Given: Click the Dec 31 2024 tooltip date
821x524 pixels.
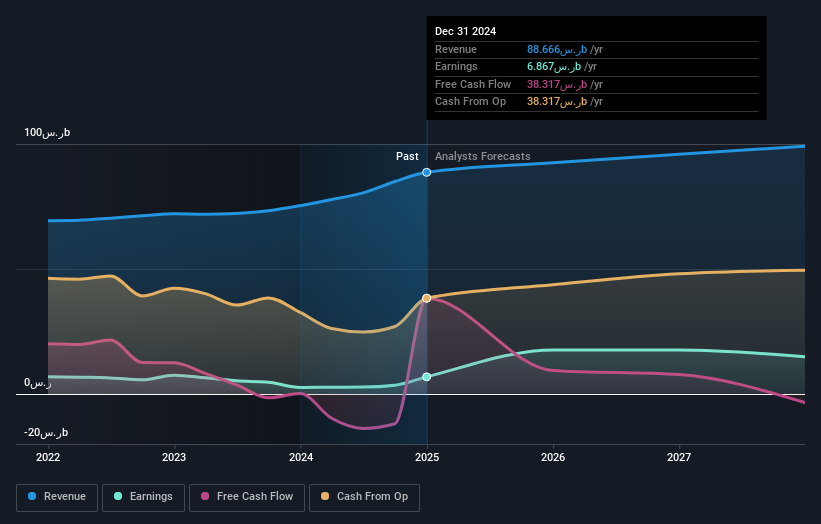Looking at the screenshot, I should [x=465, y=31].
